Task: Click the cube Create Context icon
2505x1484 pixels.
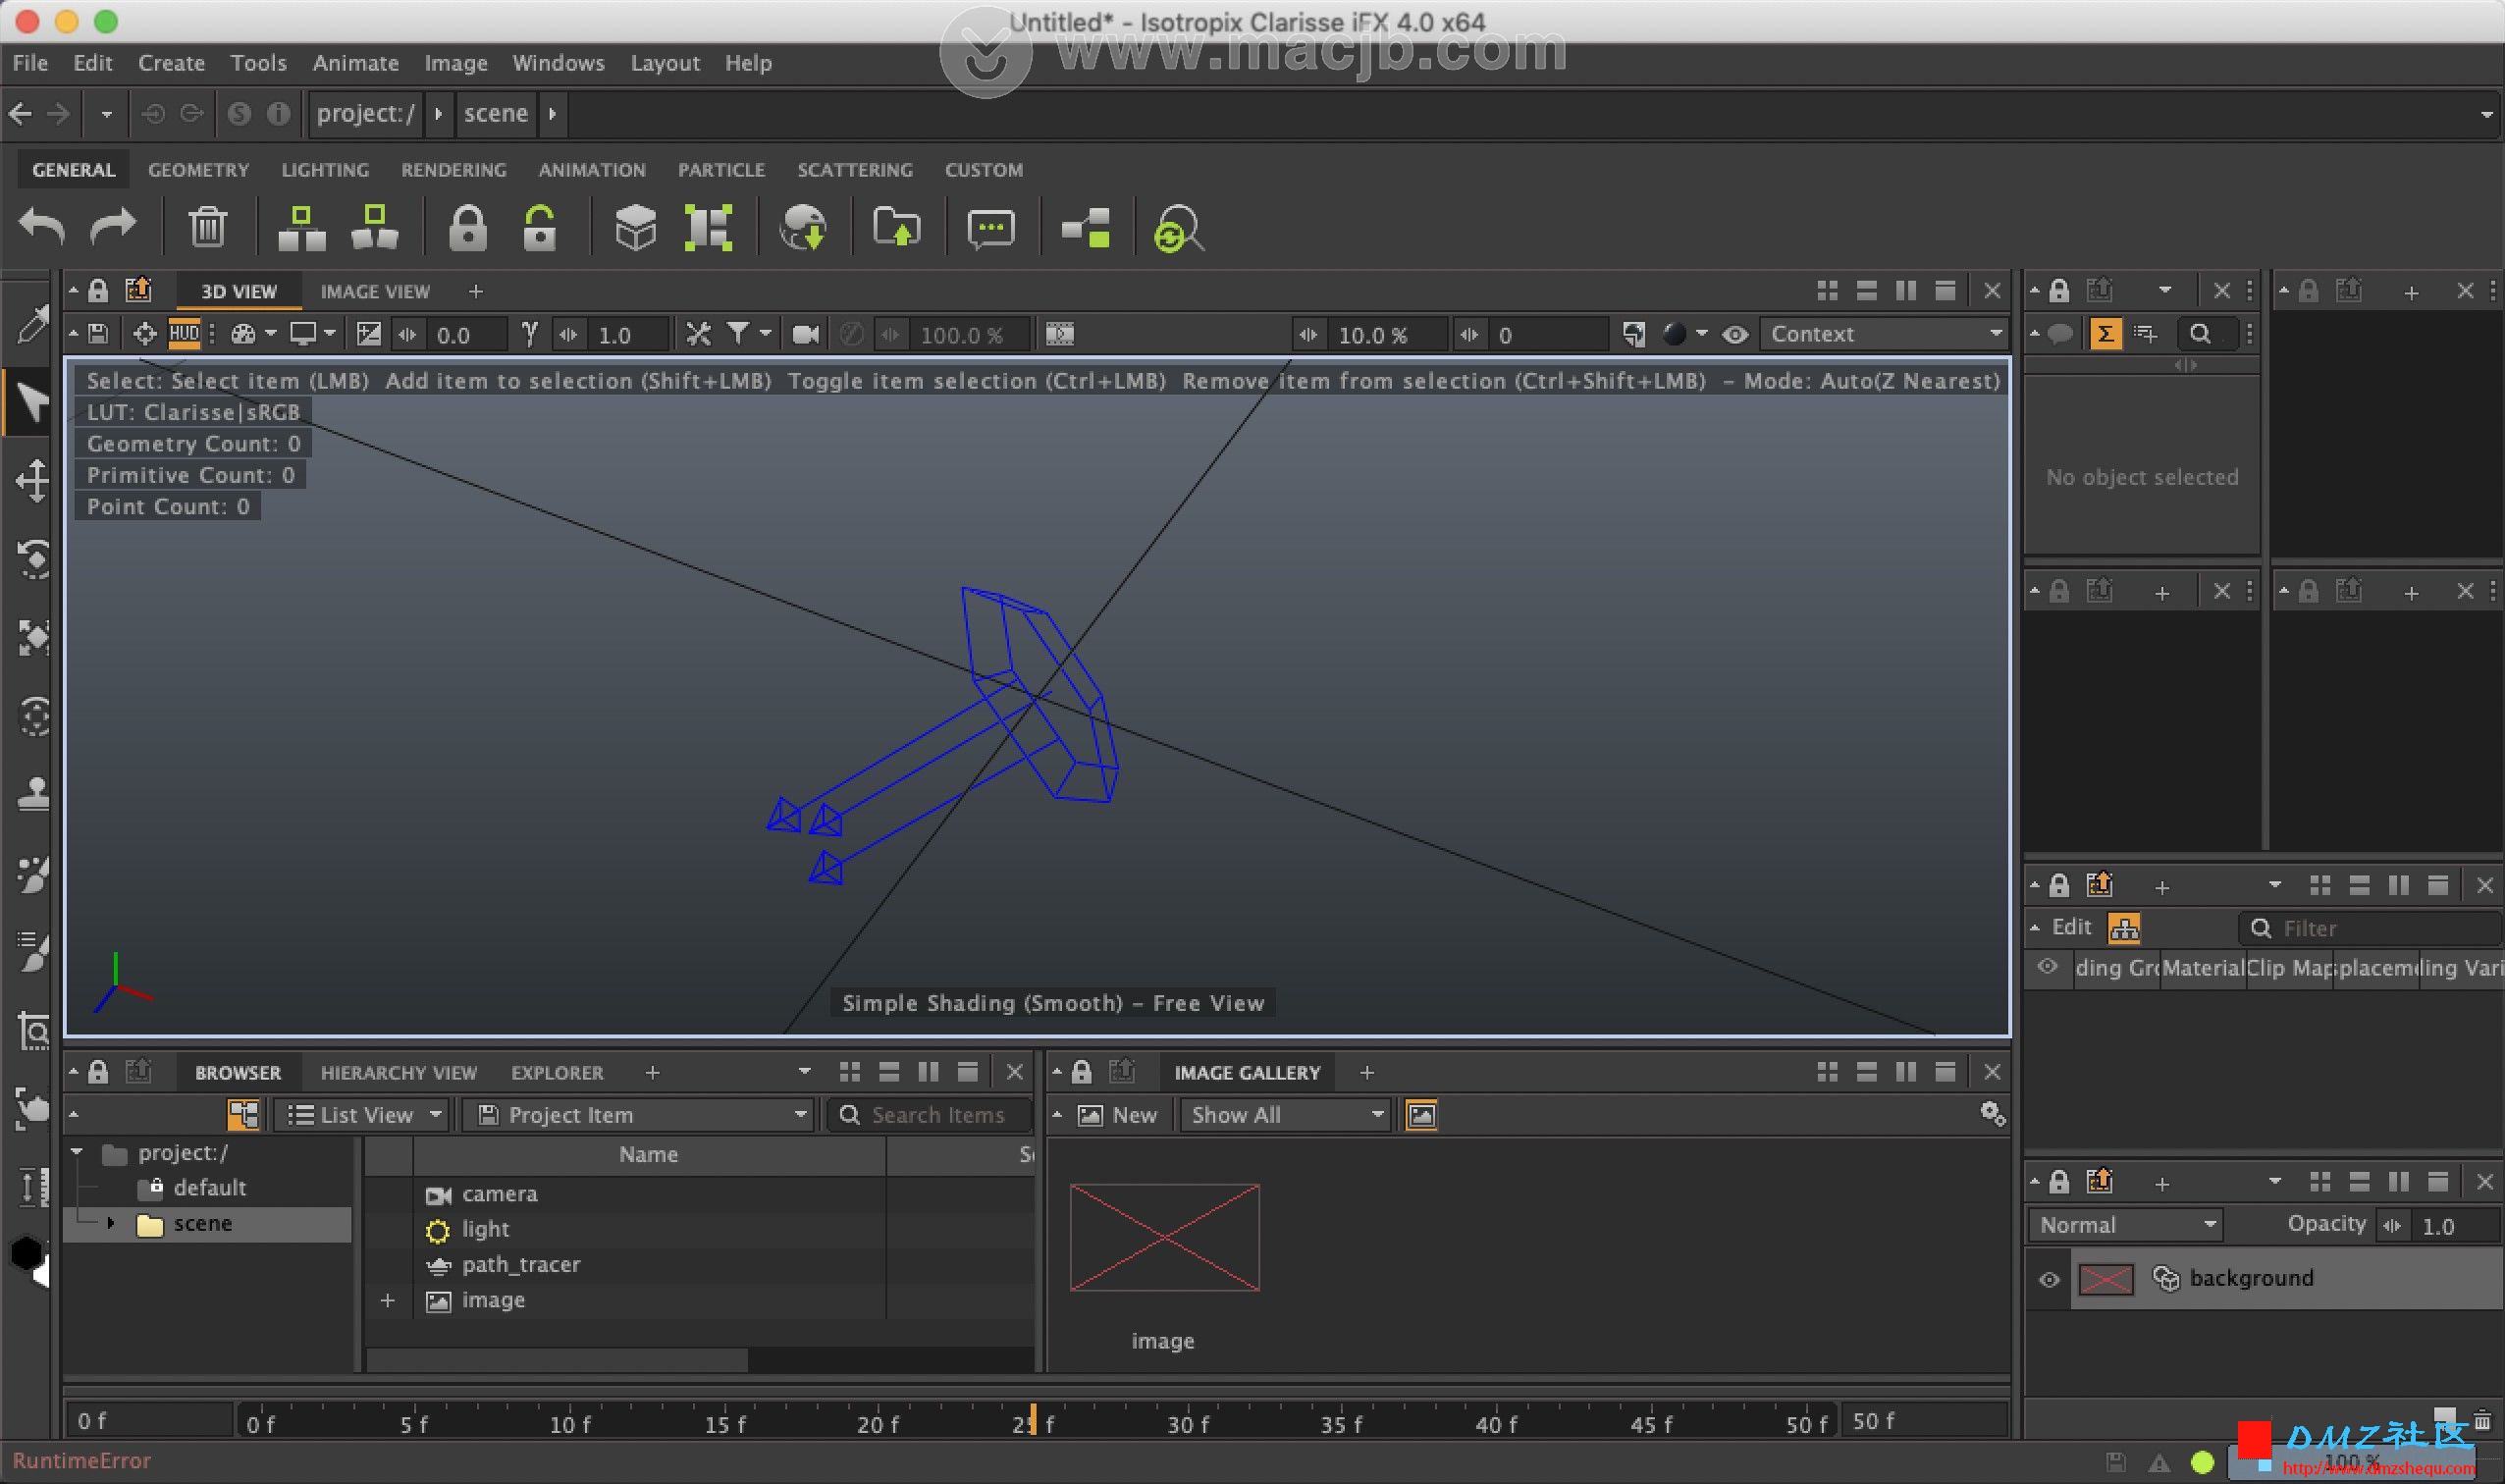Action: pyautogui.click(x=635, y=228)
